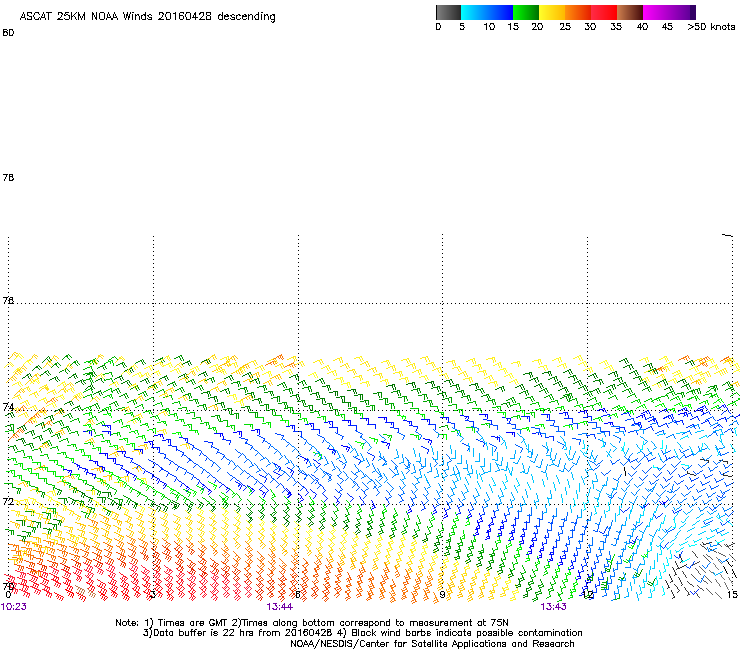Click the 'Times are GMT' note line
The width and height of the screenshot is (740, 650).
coord(312,623)
